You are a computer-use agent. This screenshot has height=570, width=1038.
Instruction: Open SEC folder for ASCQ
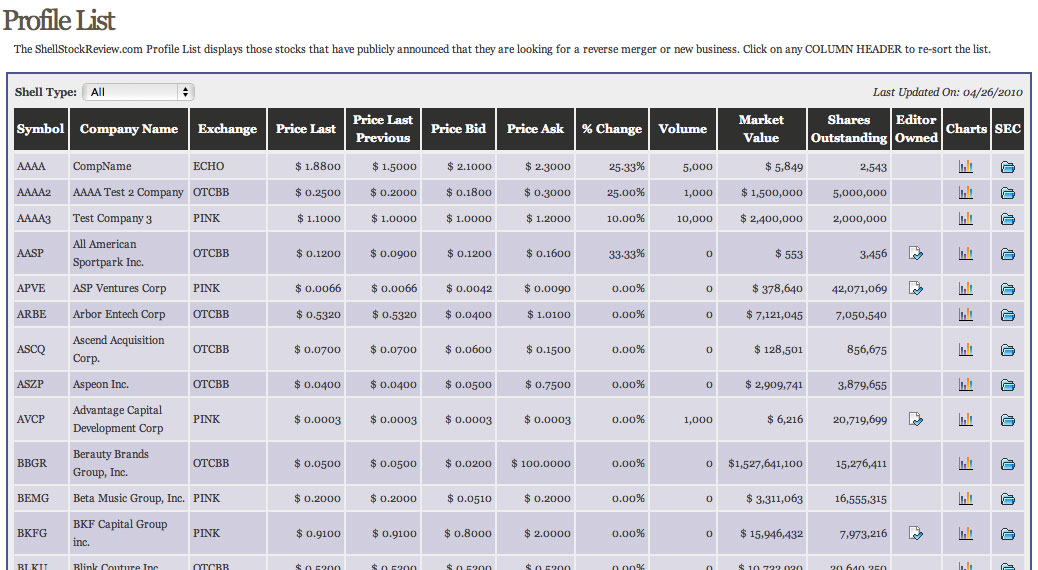click(1008, 350)
